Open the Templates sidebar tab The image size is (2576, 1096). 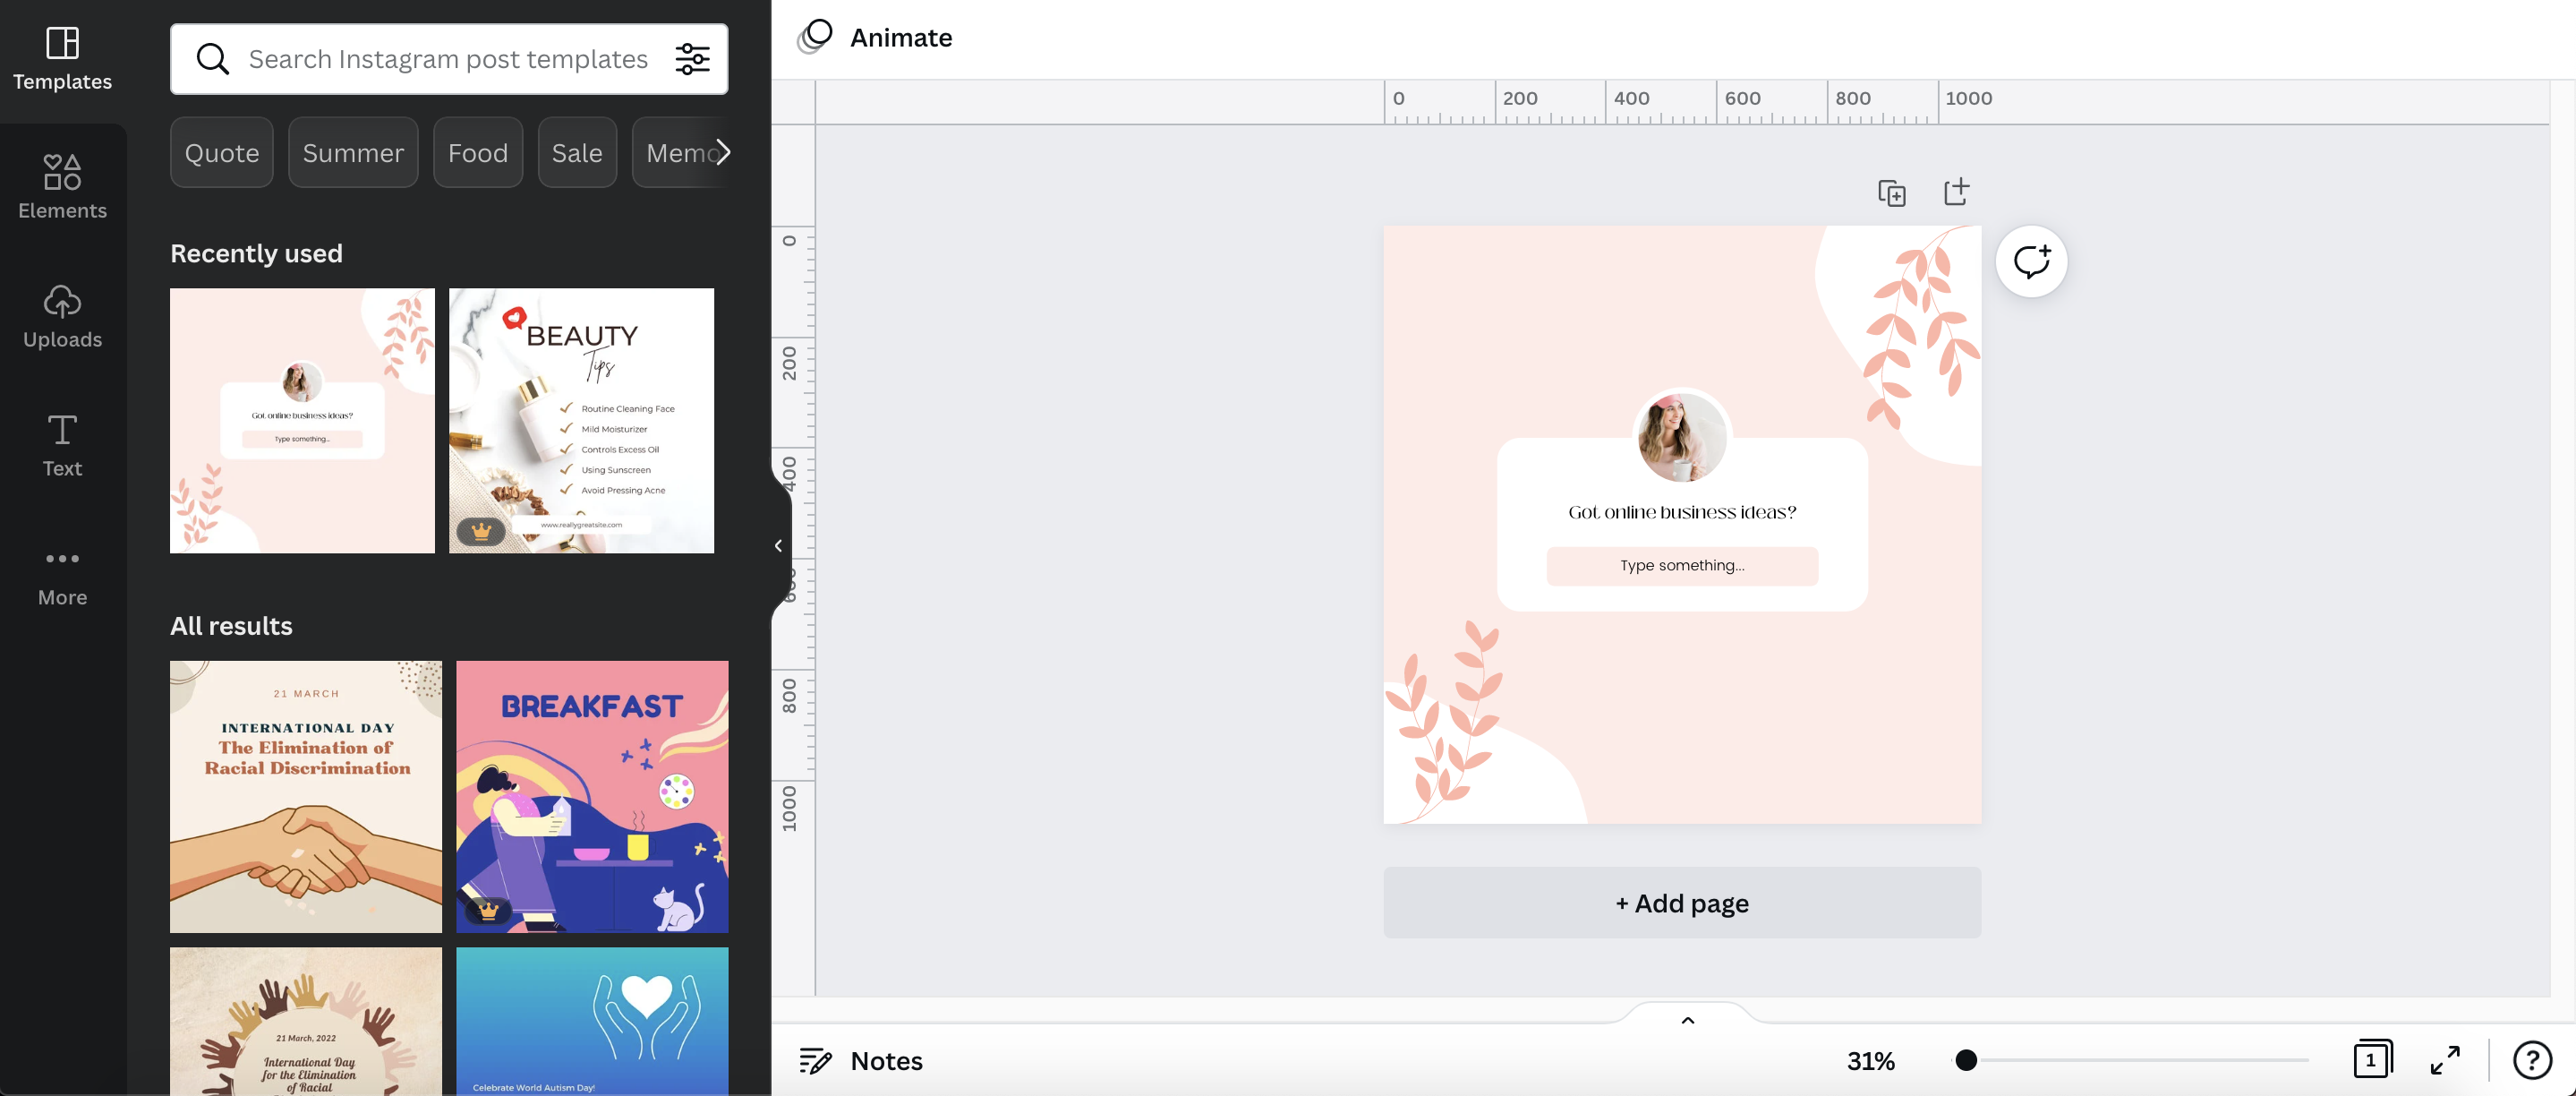[x=62, y=60]
